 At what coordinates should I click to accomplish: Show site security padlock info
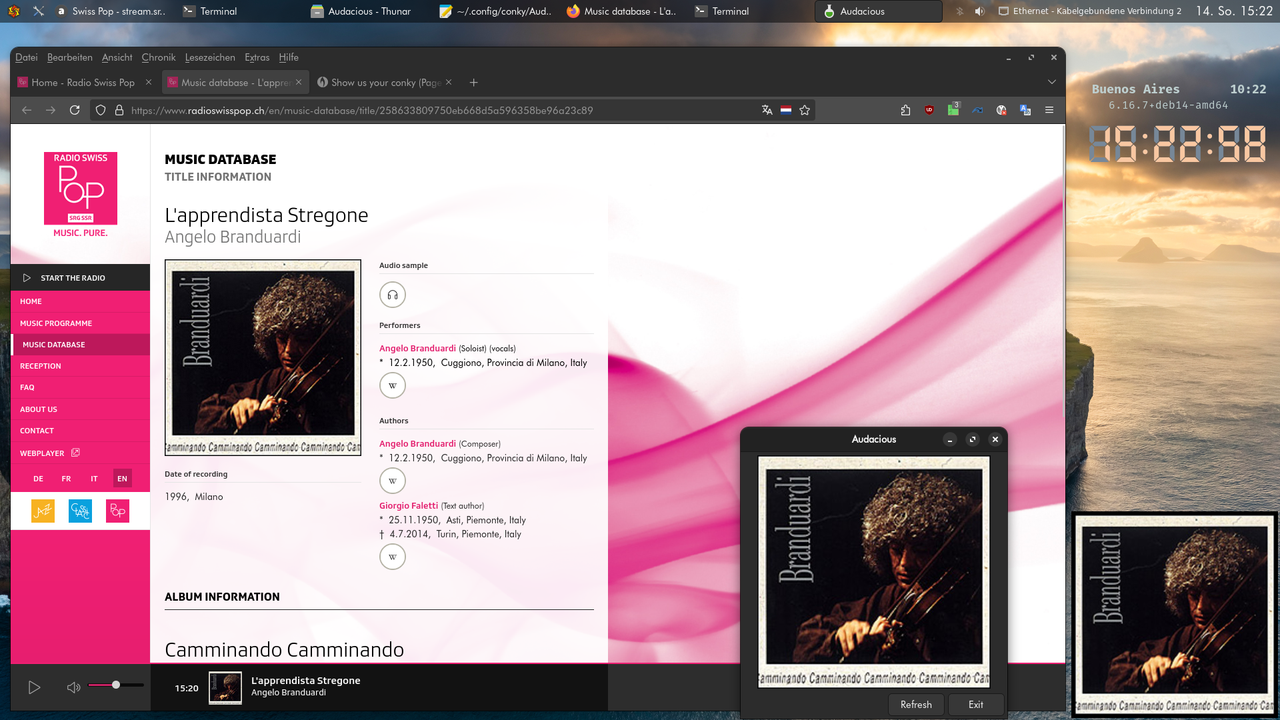tap(119, 110)
